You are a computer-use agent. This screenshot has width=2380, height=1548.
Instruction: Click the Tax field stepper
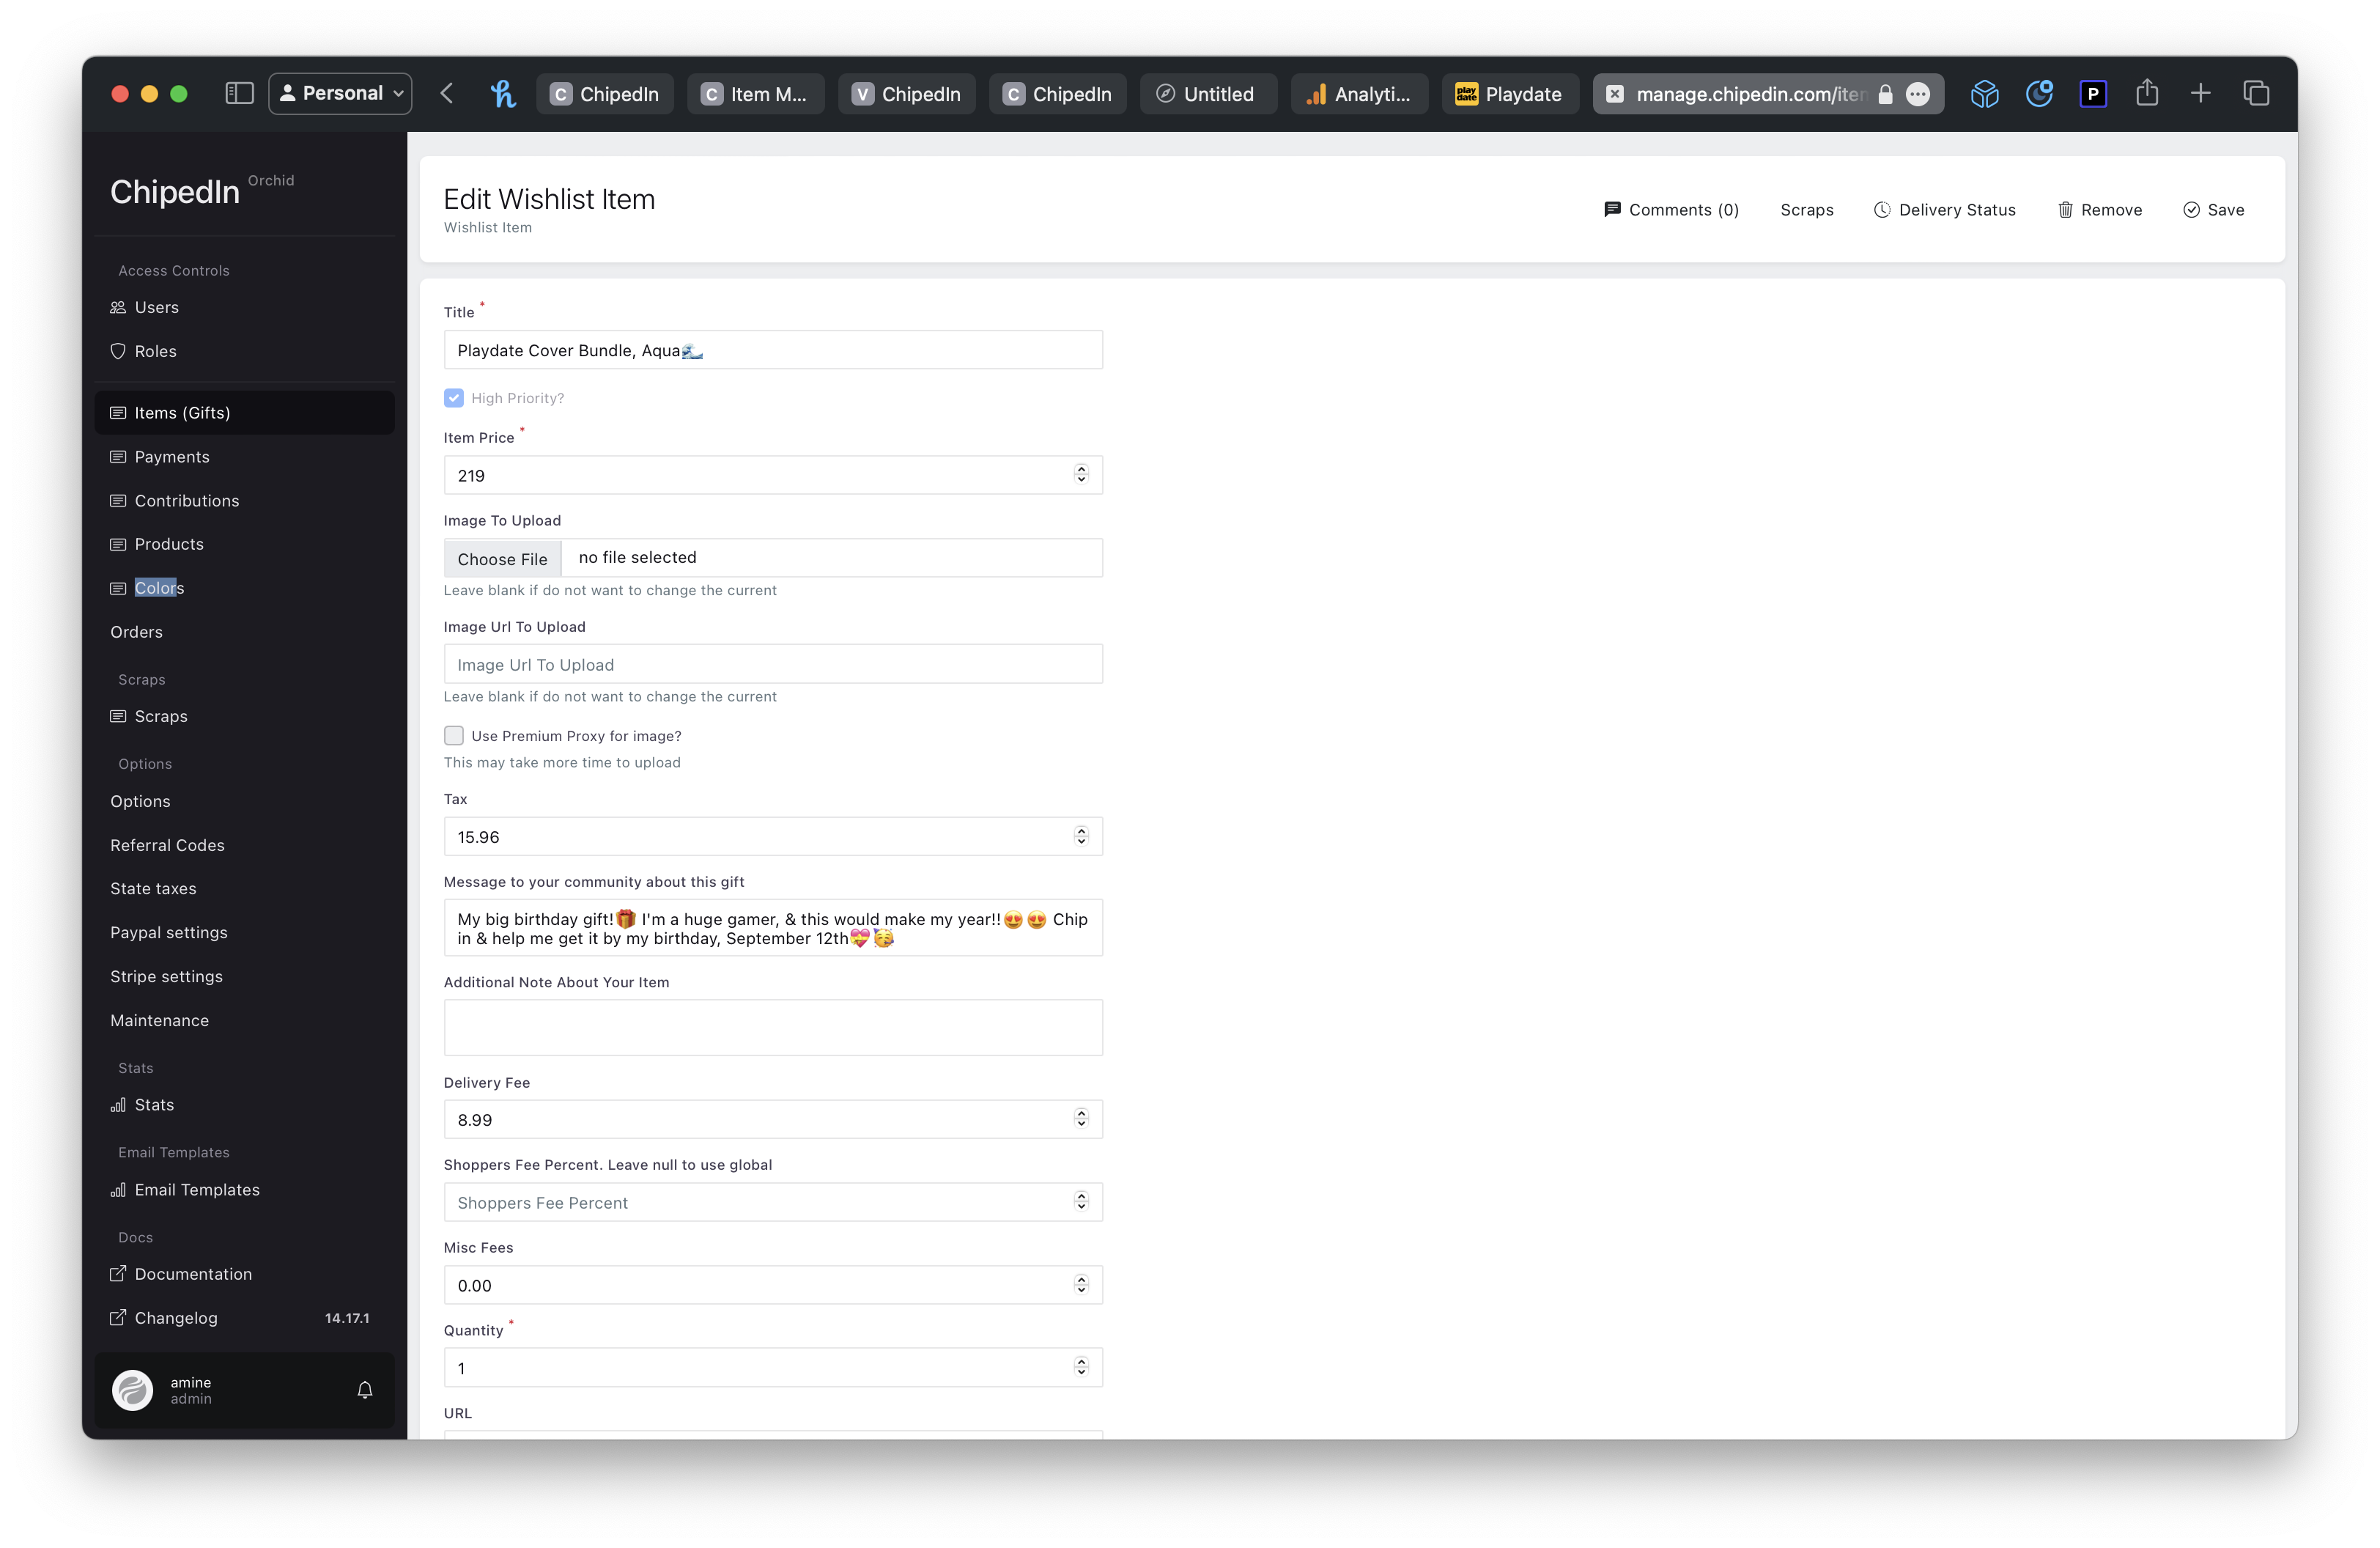1081,836
